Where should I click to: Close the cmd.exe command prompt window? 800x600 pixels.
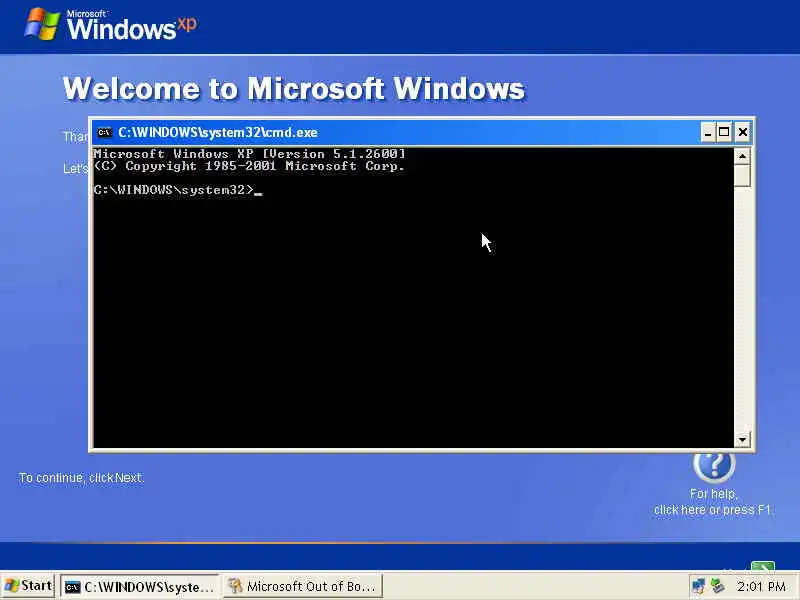tap(742, 133)
